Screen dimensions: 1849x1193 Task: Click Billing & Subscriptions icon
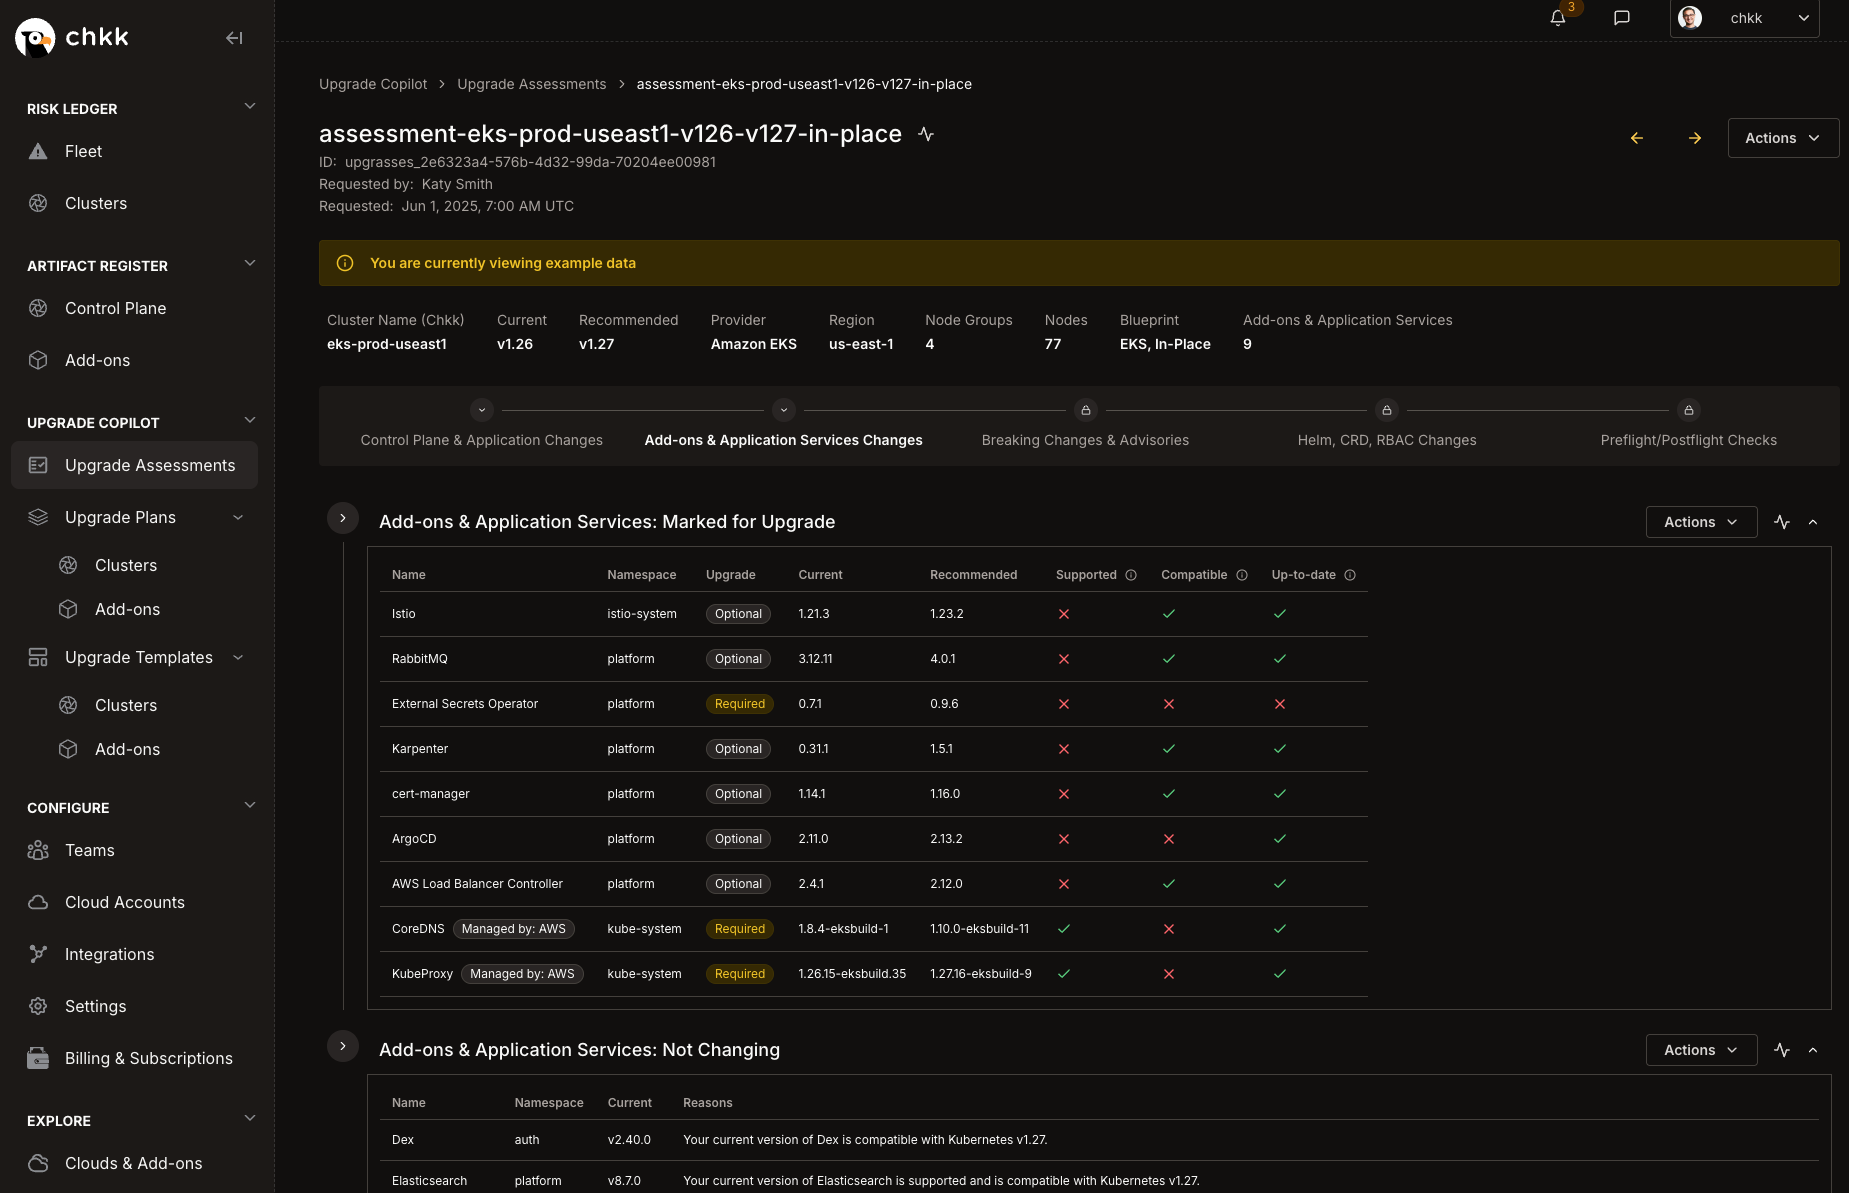tap(38, 1058)
